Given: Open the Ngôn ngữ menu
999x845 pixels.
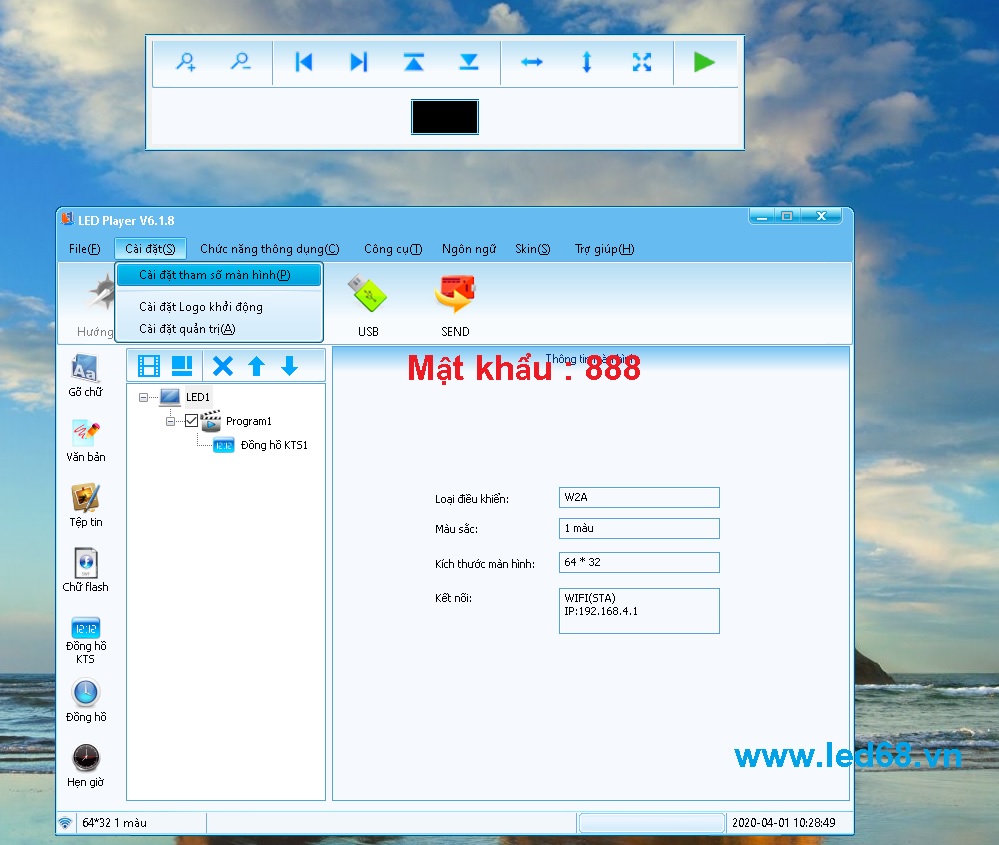Looking at the screenshot, I should pyautogui.click(x=468, y=249).
